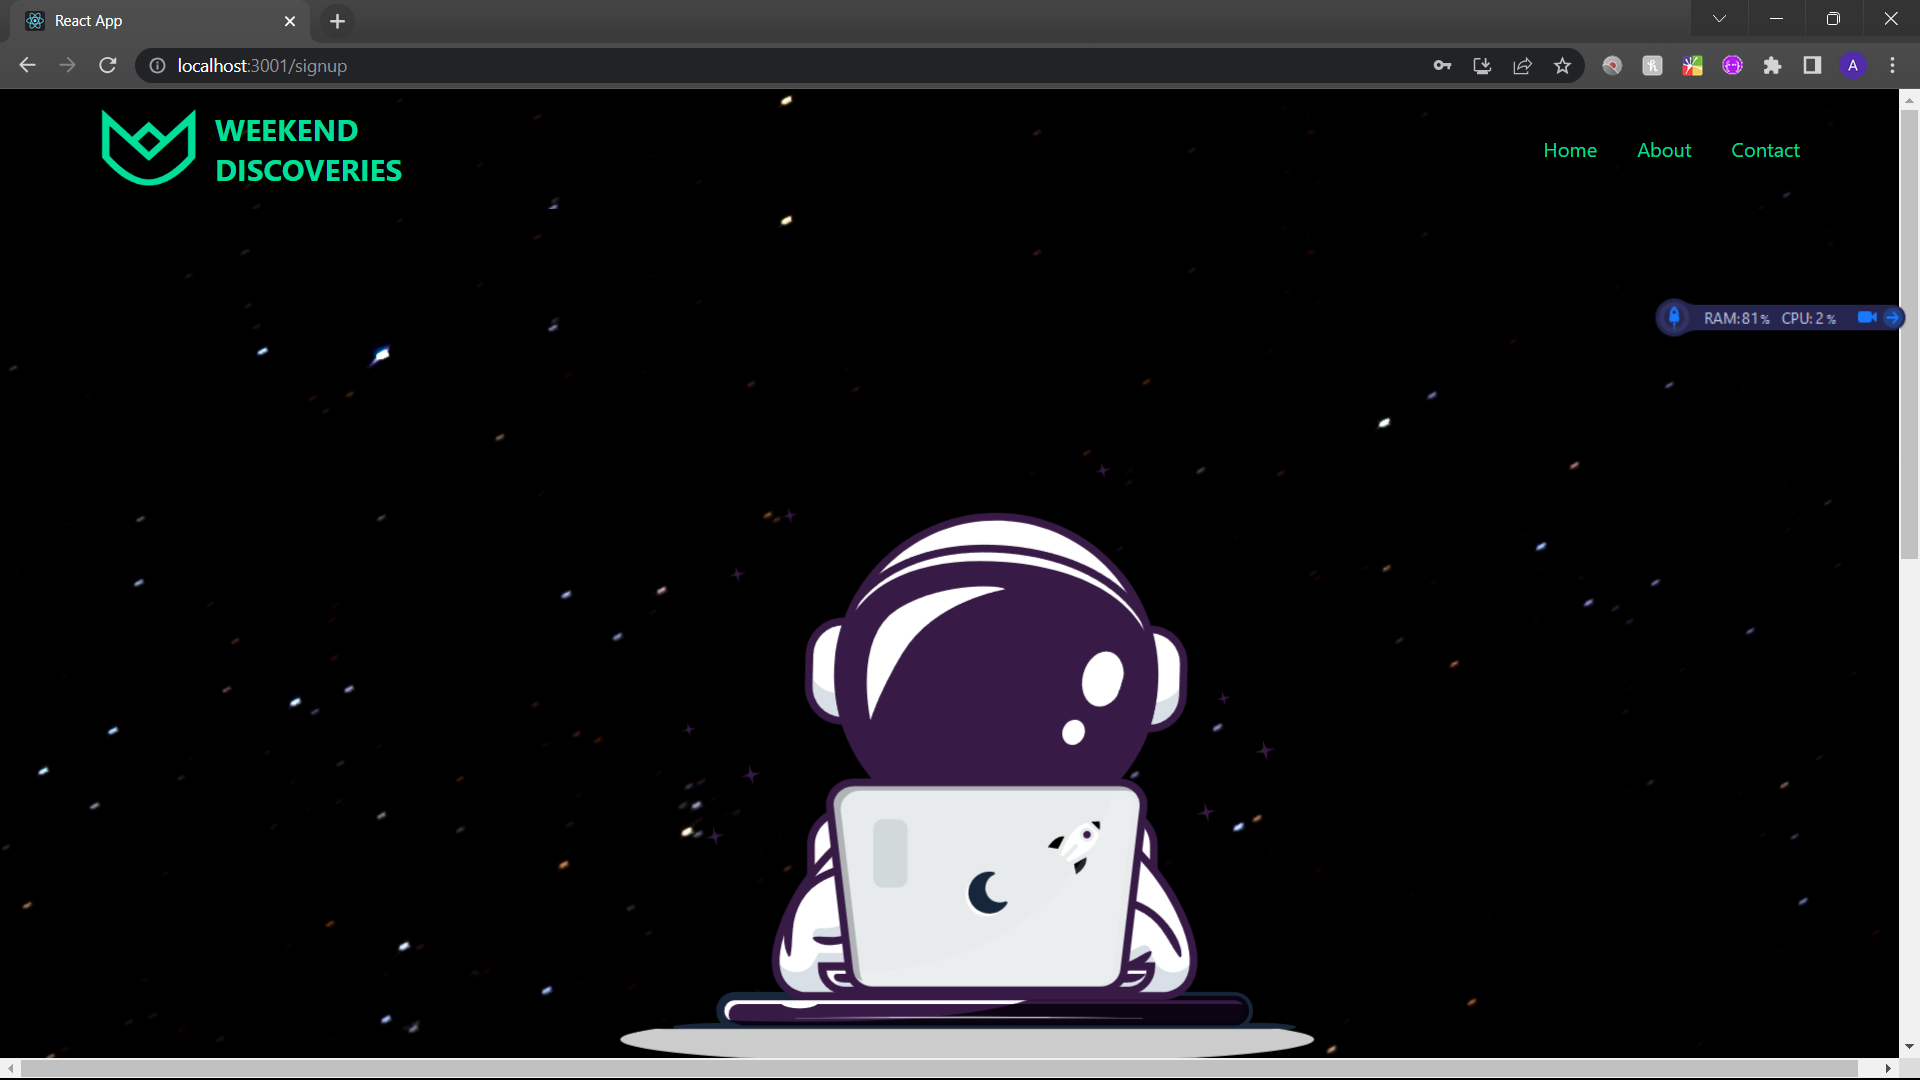The height and width of the screenshot is (1080, 1920).
Task: Reload the current page
Action: [108, 66]
